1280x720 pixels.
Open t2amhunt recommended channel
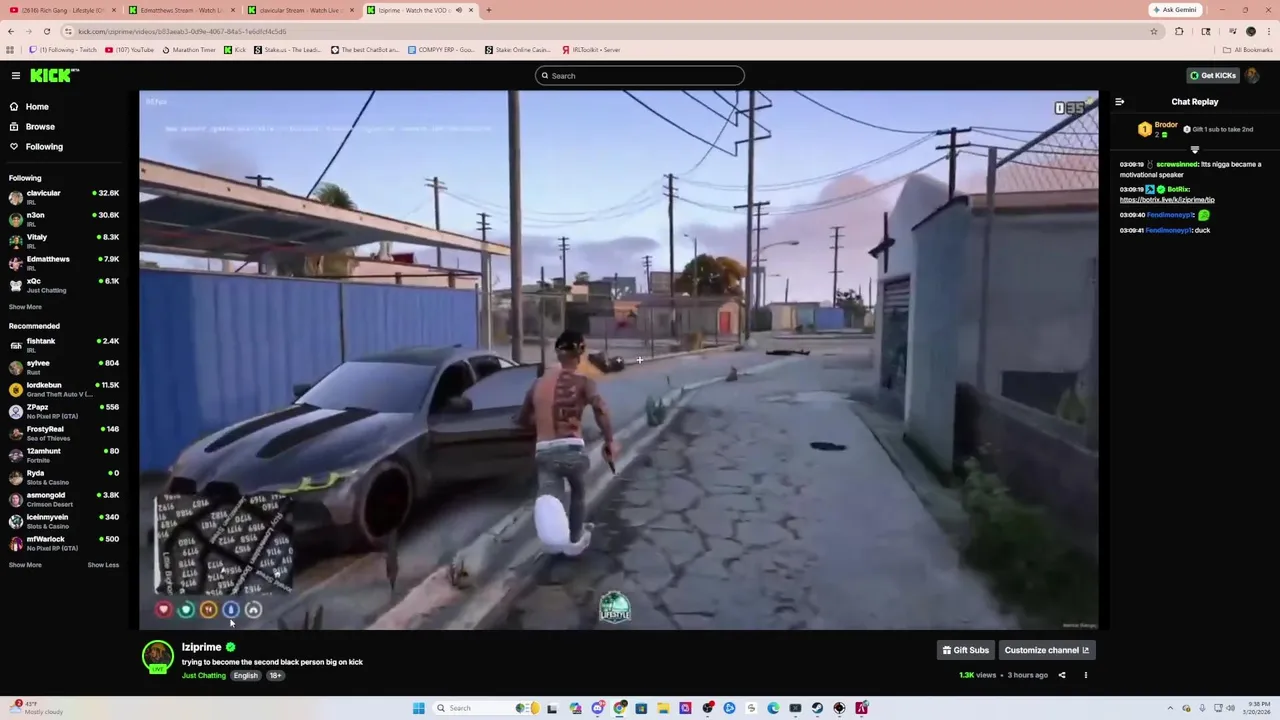[64, 455]
